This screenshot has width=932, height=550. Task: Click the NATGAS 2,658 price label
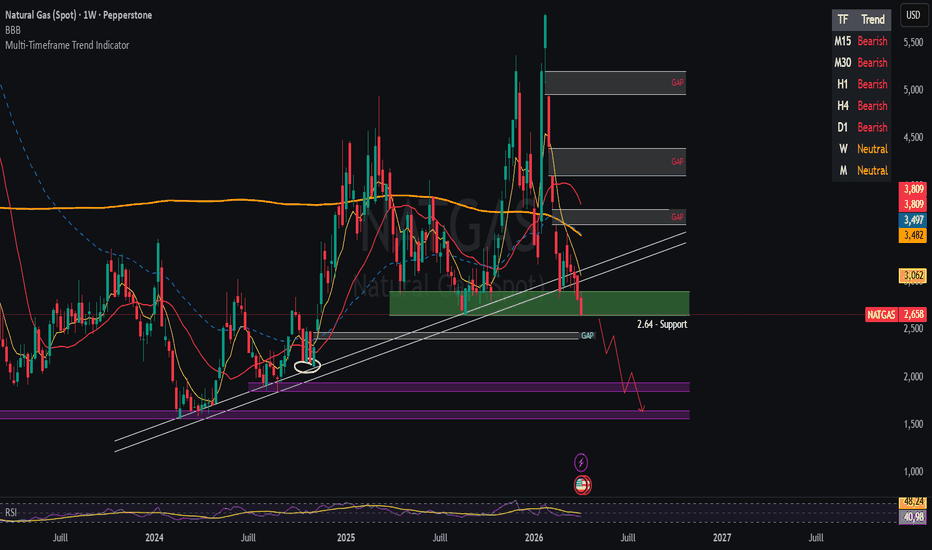click(x=895, y=315)
